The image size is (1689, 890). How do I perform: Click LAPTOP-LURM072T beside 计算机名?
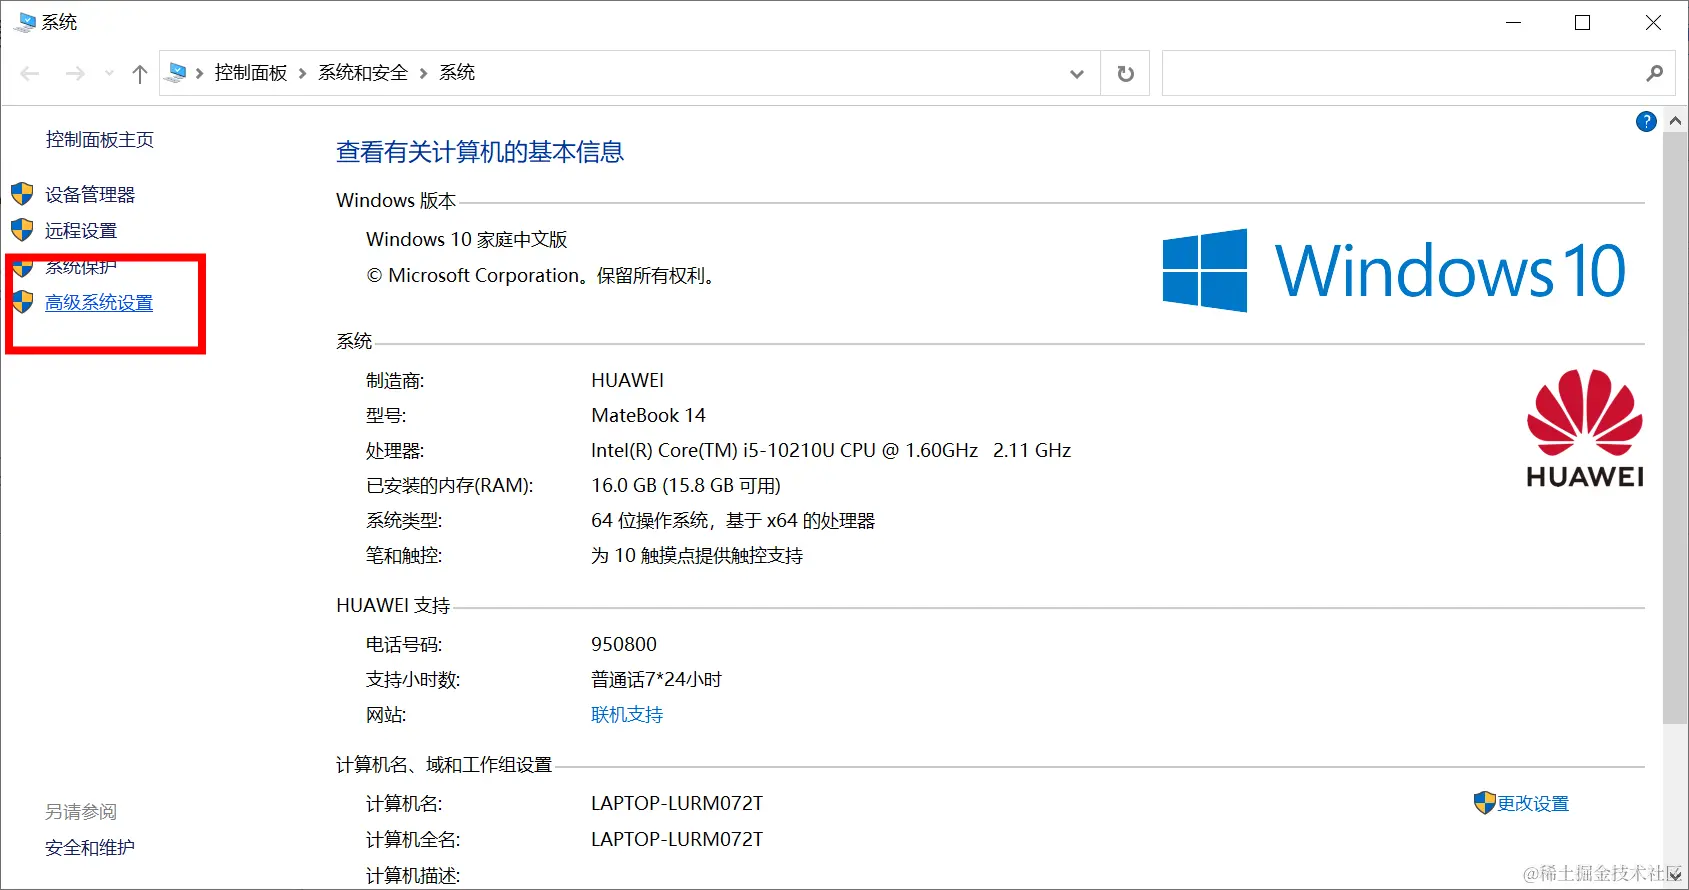[677, 803]
